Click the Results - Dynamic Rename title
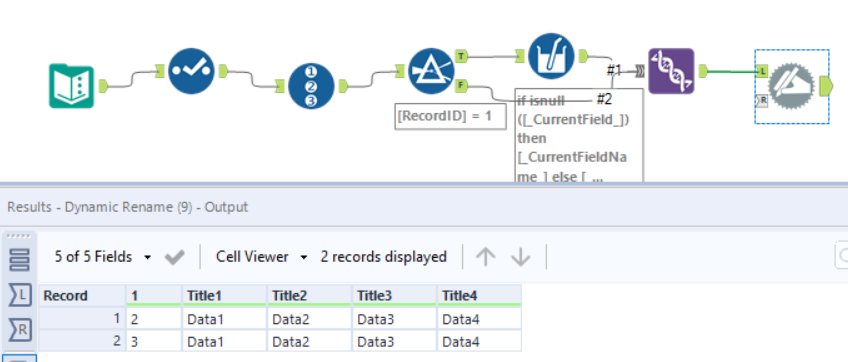 128,207
